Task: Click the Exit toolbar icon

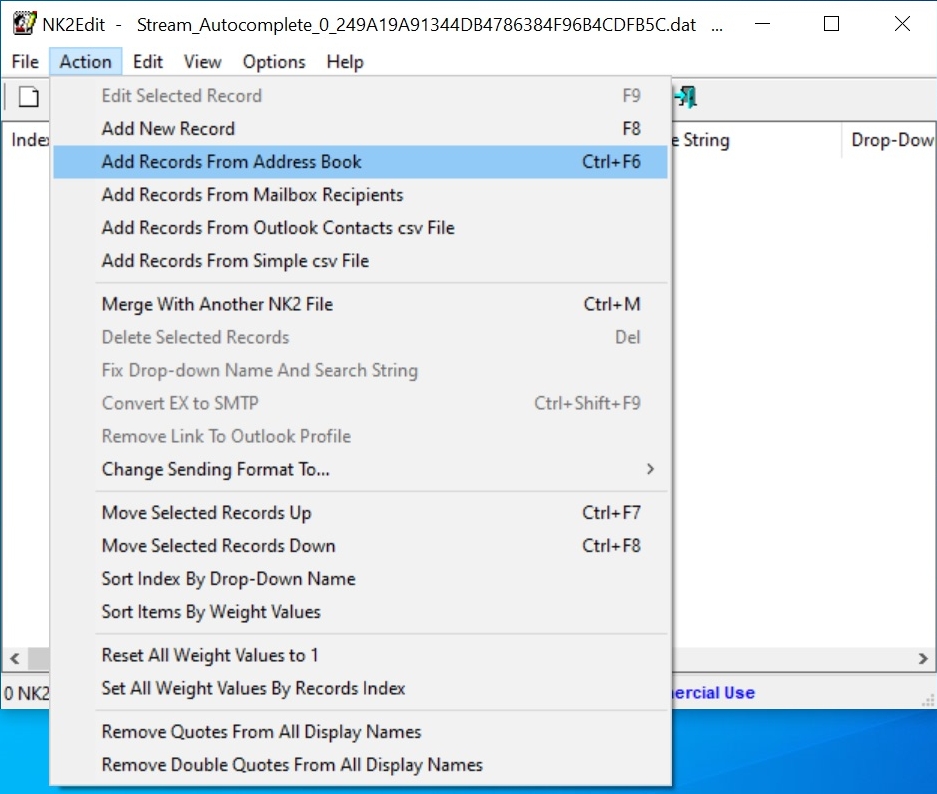Action: click(x=686, y=97)
